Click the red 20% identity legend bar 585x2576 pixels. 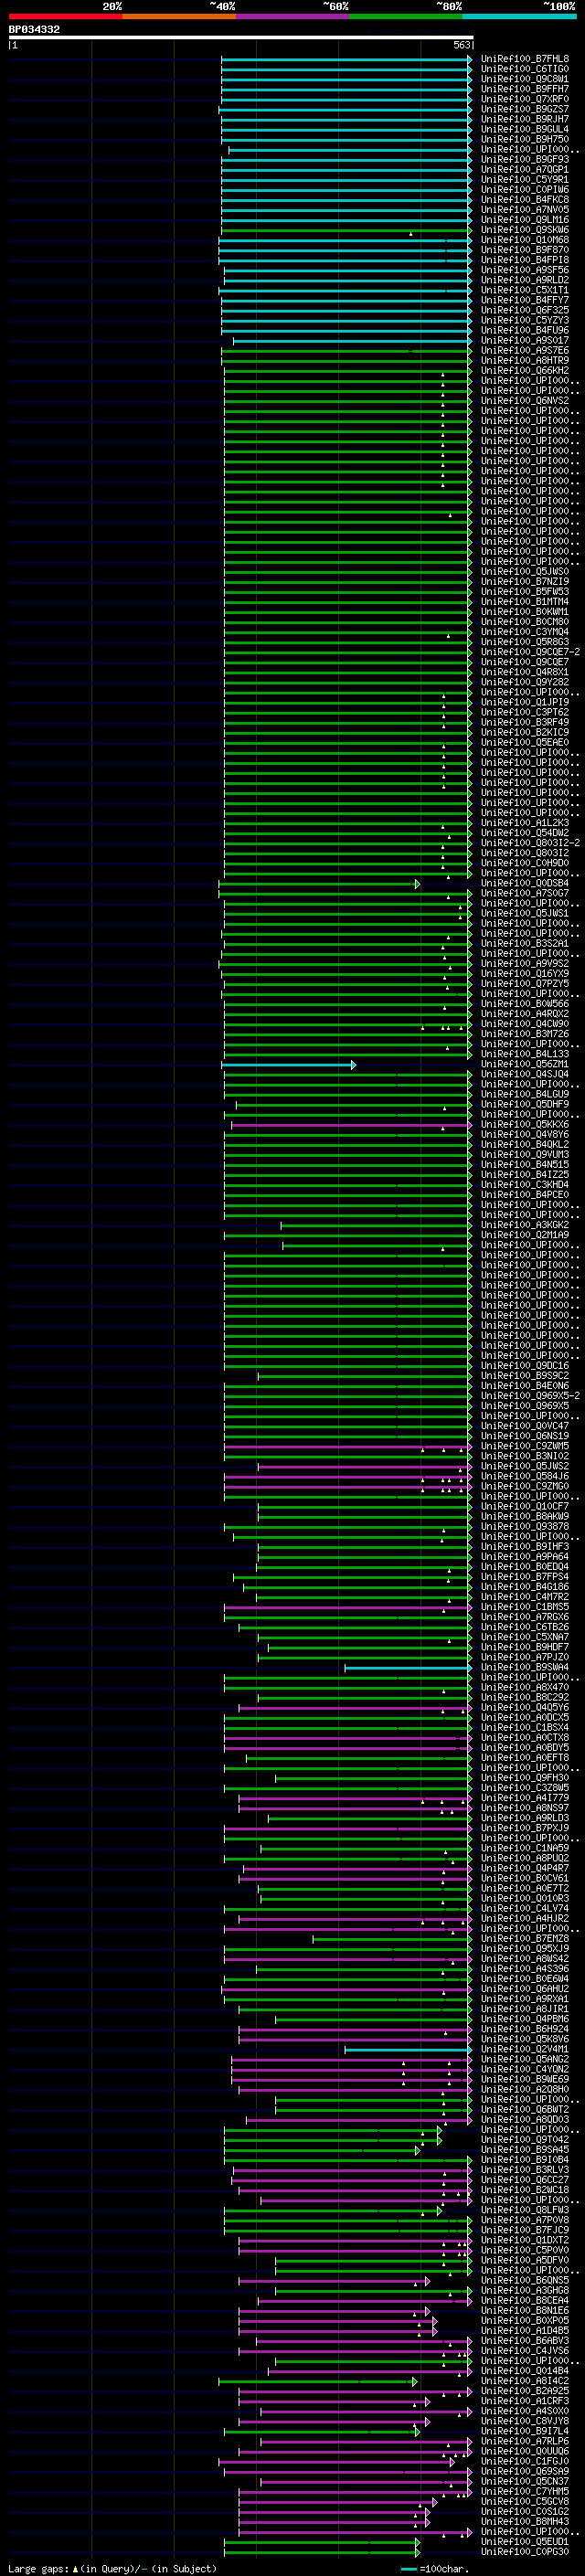(65, 16)
